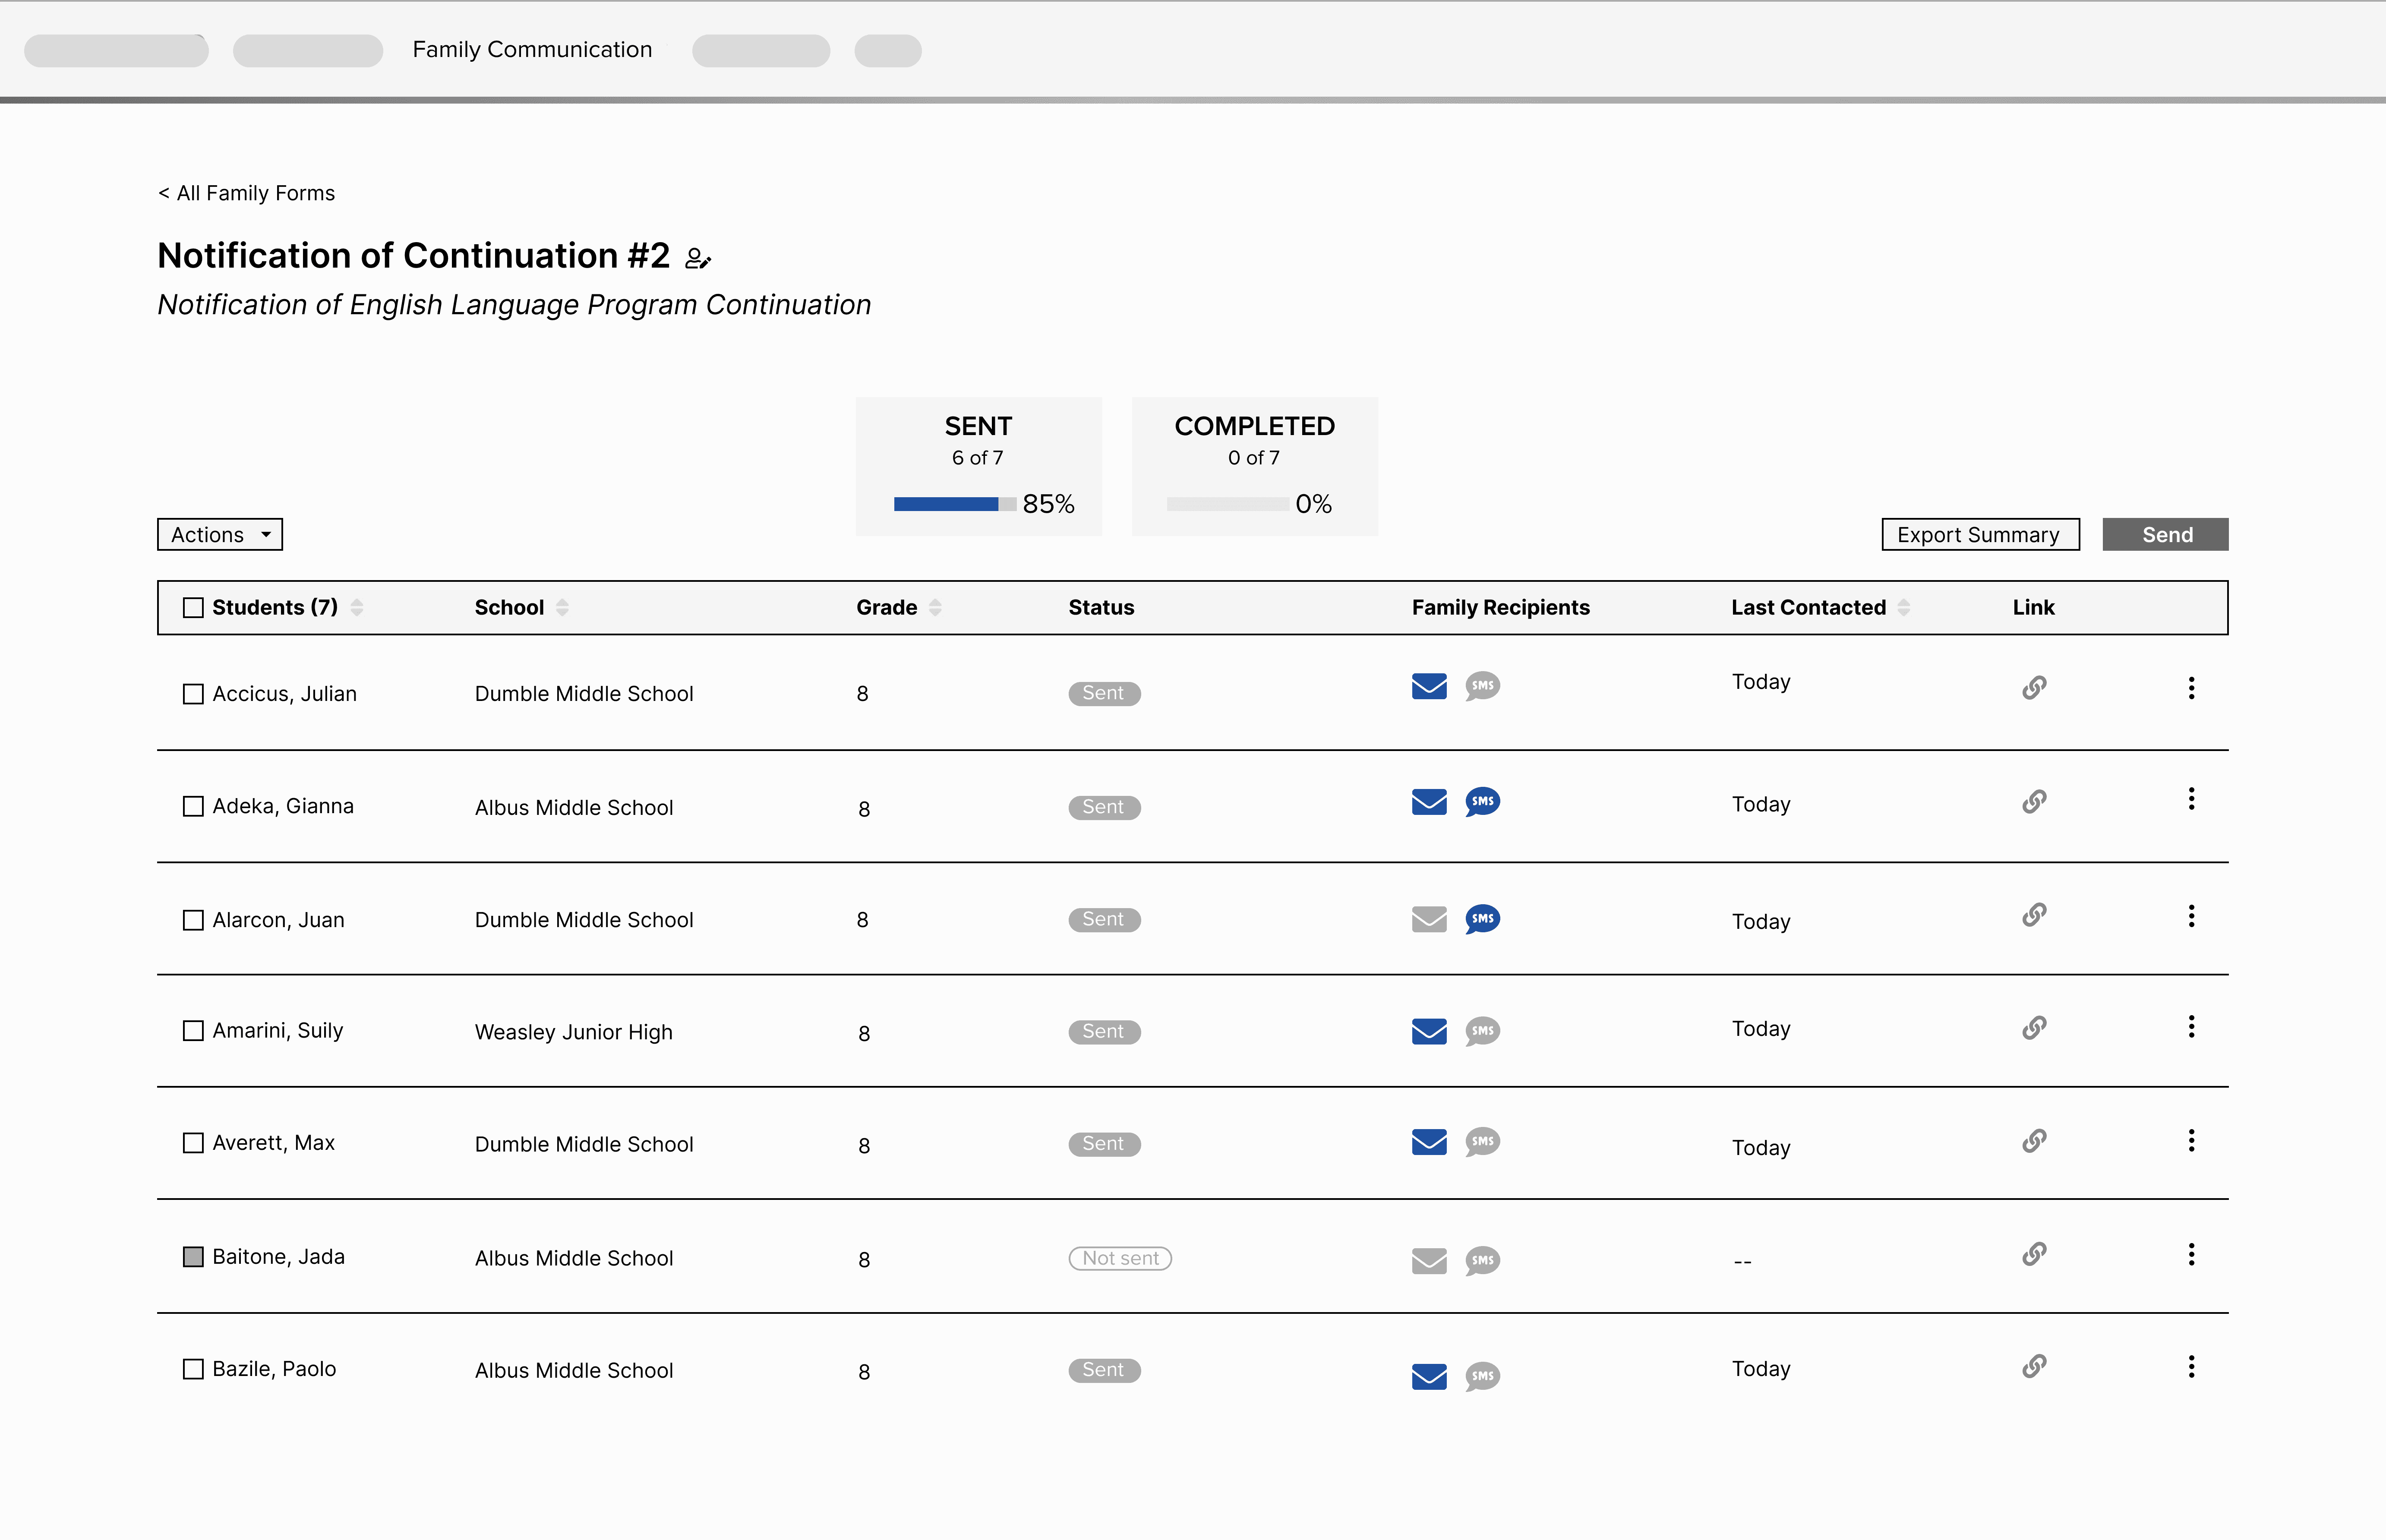This screenshot has height=1540, width=2386.
Task: Click first placeholder nav tab
Action: pyautogui.click(x=116, y=51)
